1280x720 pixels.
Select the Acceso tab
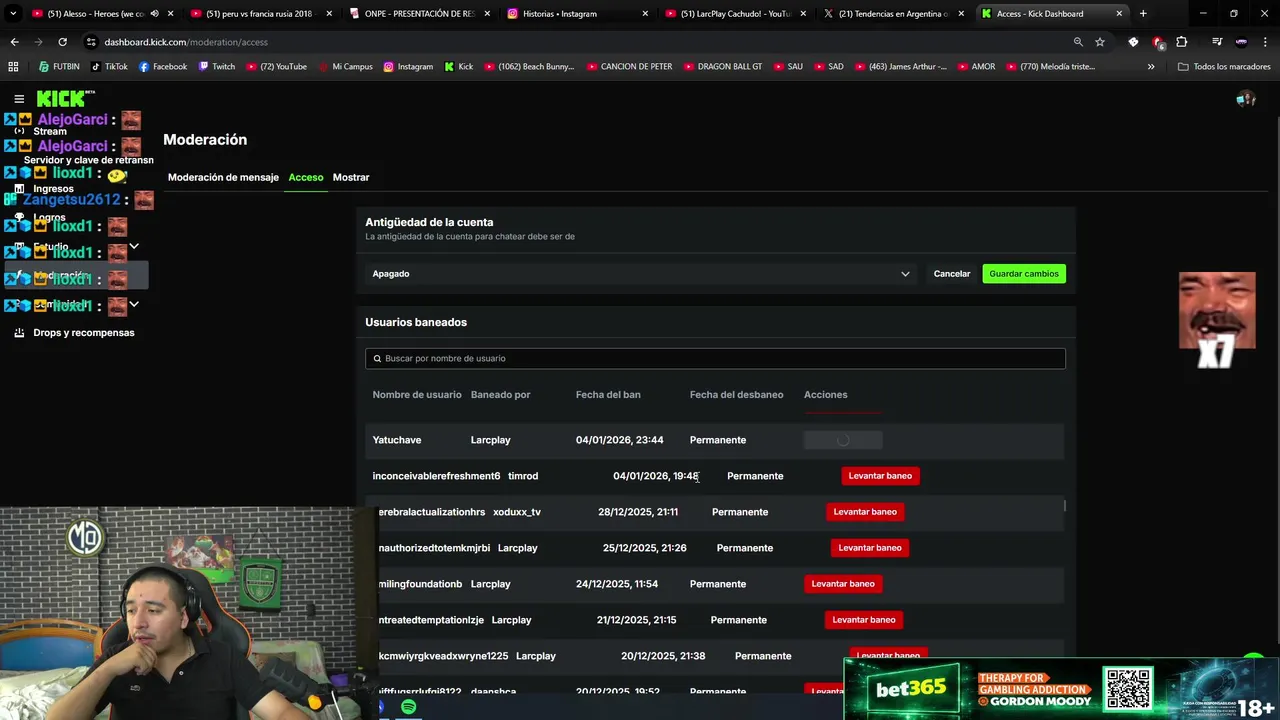pos(306,177)
